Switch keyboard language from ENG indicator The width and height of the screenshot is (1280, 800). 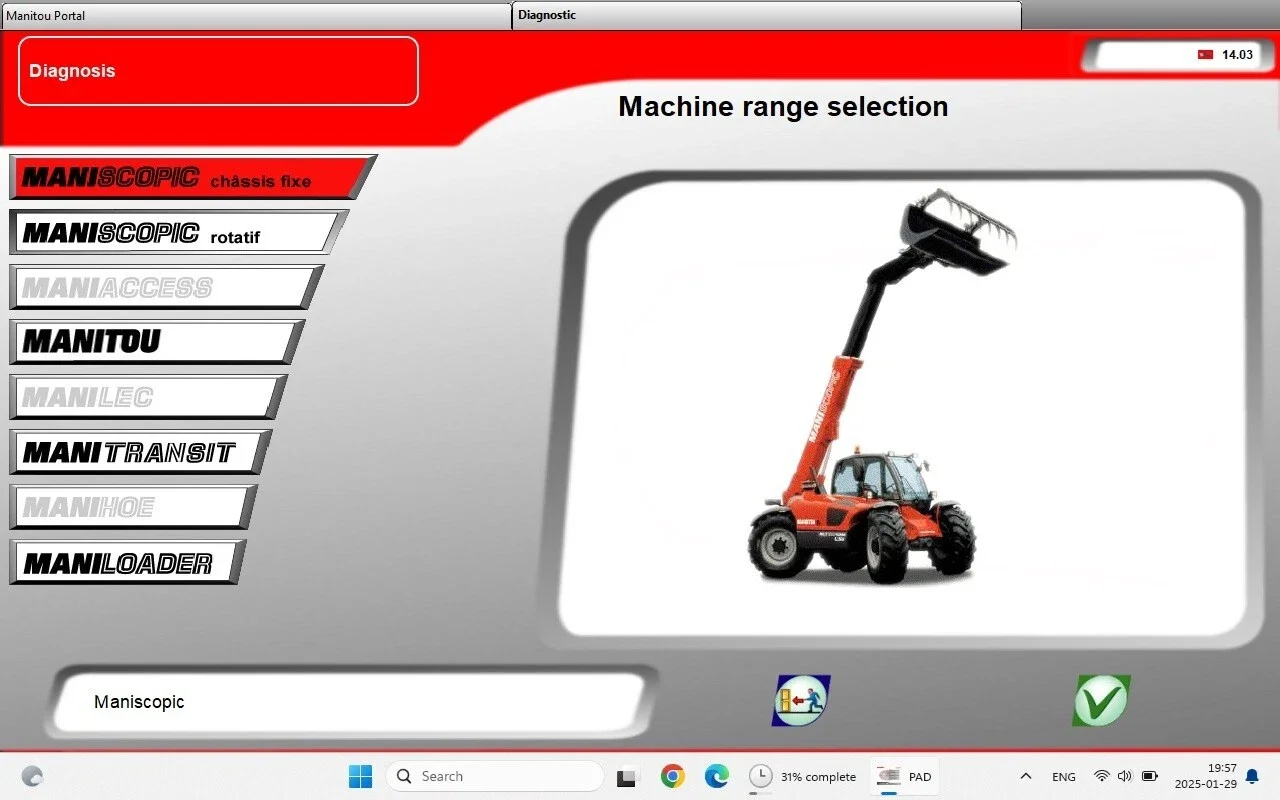pos(1063,776)
